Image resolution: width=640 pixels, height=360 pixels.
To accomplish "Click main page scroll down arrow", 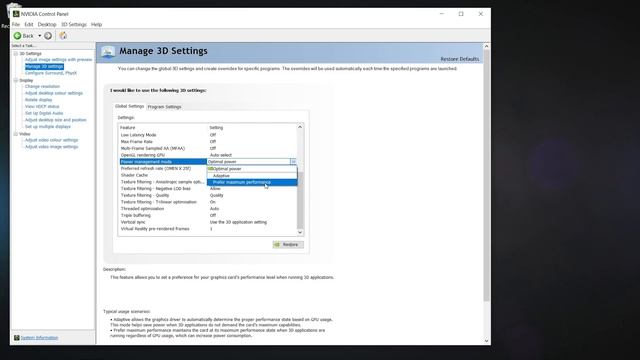I will pyautogui.click(x=487, y=340).
